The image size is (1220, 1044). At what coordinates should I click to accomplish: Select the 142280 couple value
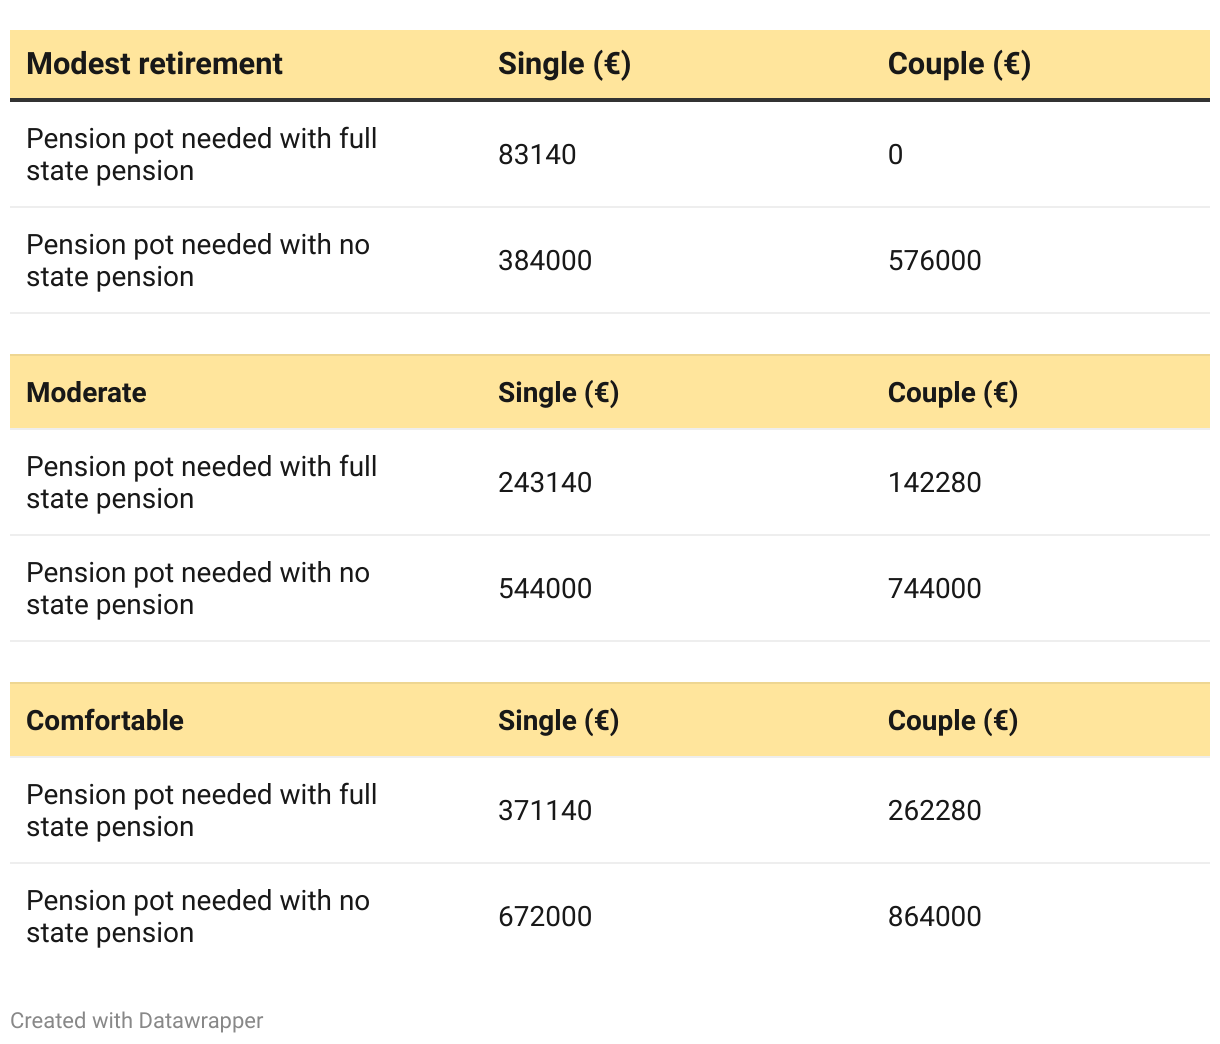(934, 483)
